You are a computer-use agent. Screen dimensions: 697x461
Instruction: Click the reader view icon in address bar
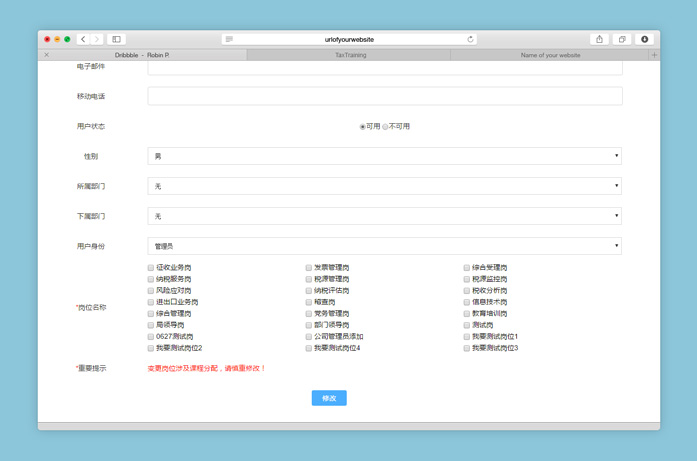(x=230, y=39)
